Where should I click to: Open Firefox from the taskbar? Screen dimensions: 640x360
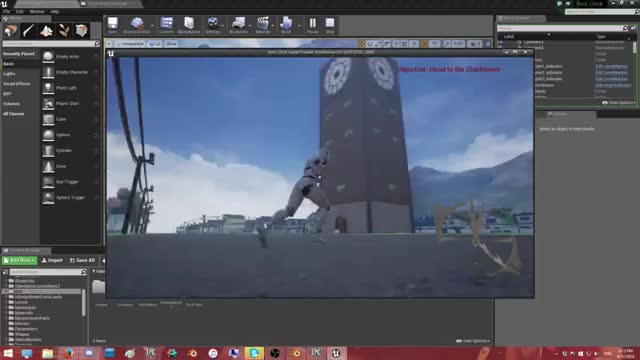(68, 353)
